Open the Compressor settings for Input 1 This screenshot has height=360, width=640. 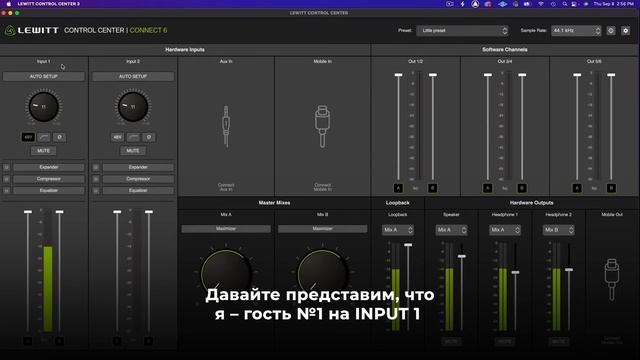tap(49, 179)
